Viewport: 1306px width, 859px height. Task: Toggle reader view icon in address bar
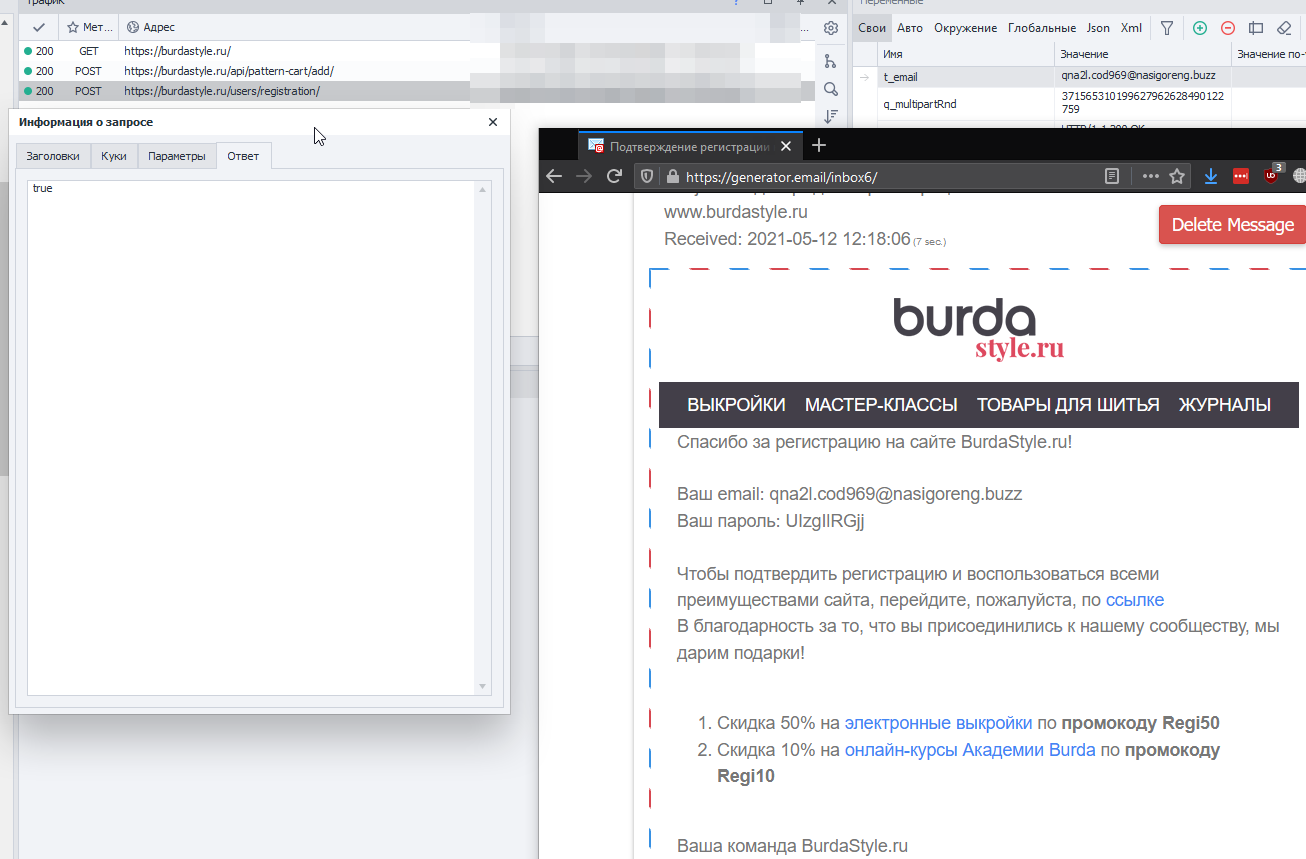1112,176
